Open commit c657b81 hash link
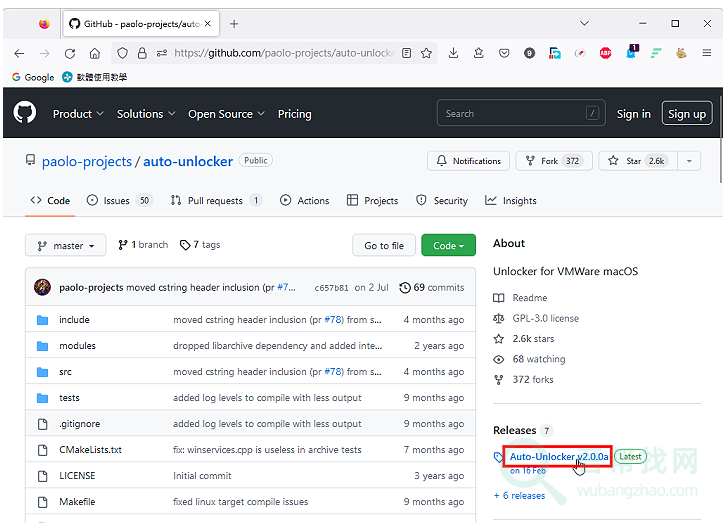Image resolution: width=726 pixels, height=523 pixels. click(332, 288)
